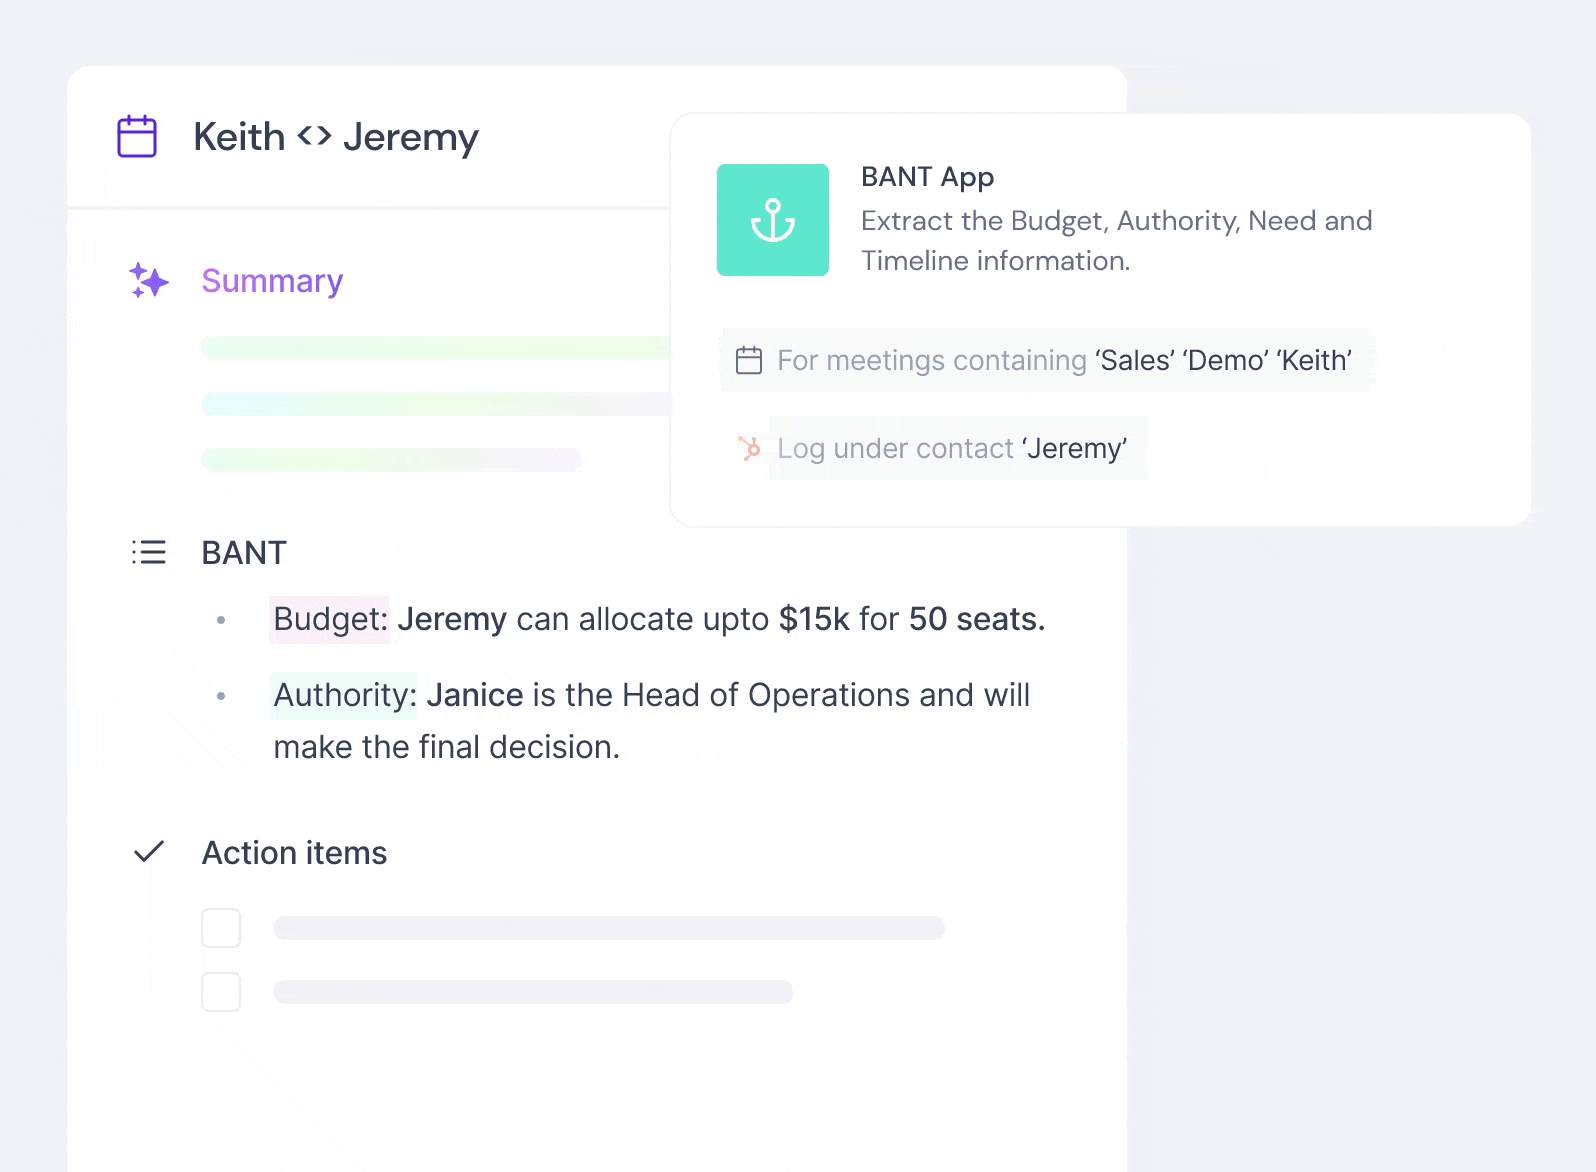Click the orange HubSpot icon before Log under contact
Screen dimensions: 1596x1172
point(749,448)
